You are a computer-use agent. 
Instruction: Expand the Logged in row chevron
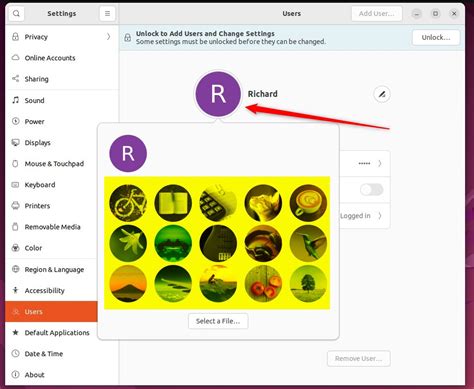click(380, 216)
